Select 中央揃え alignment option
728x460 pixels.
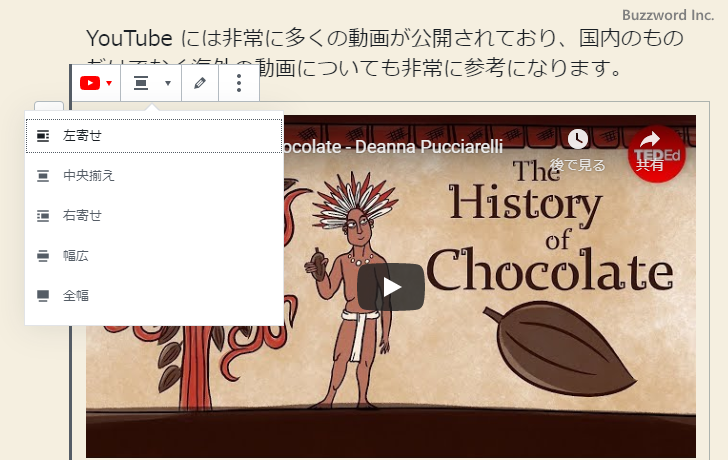tap(154, 175)
